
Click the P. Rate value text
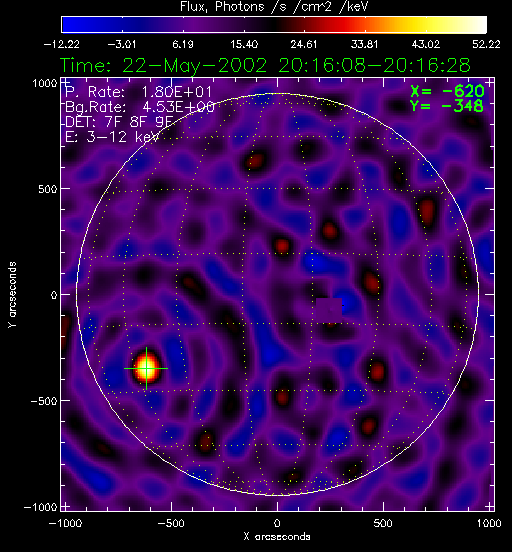click(177, 92)
